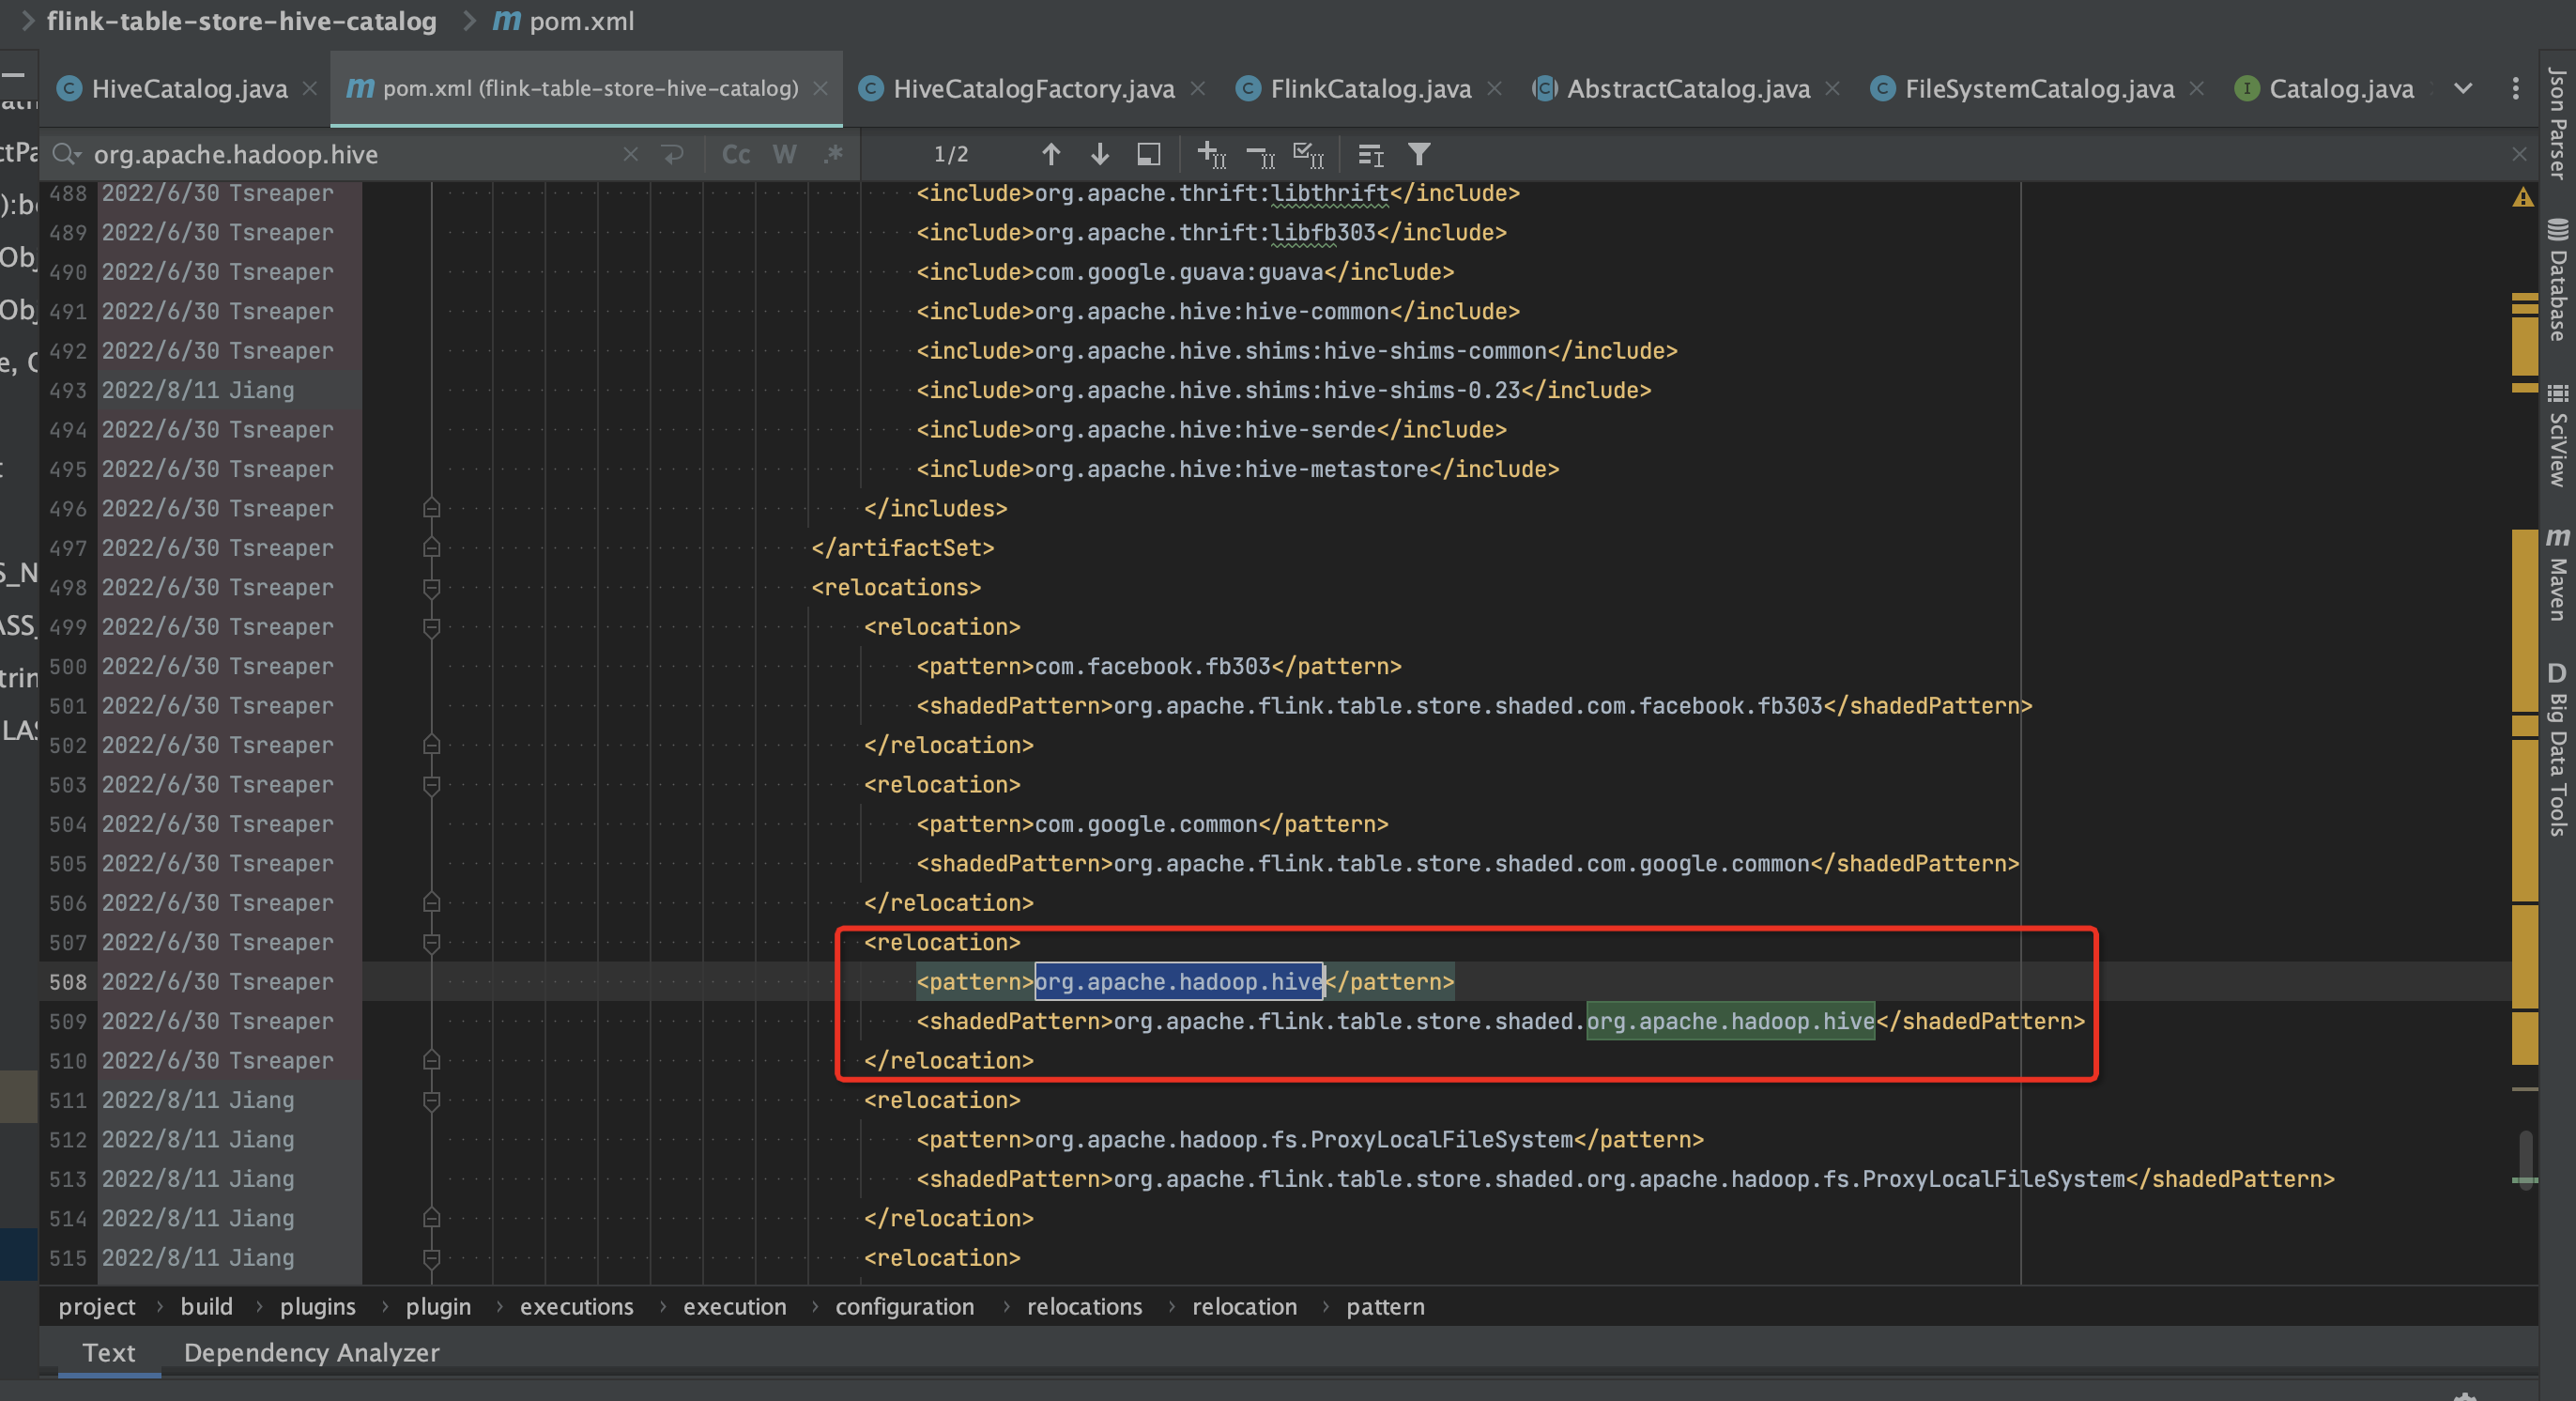This screenshot has height=1401, width=2576.
Task: Click 'relocations' breadcrumb item
Action: coord(1084,1306)
